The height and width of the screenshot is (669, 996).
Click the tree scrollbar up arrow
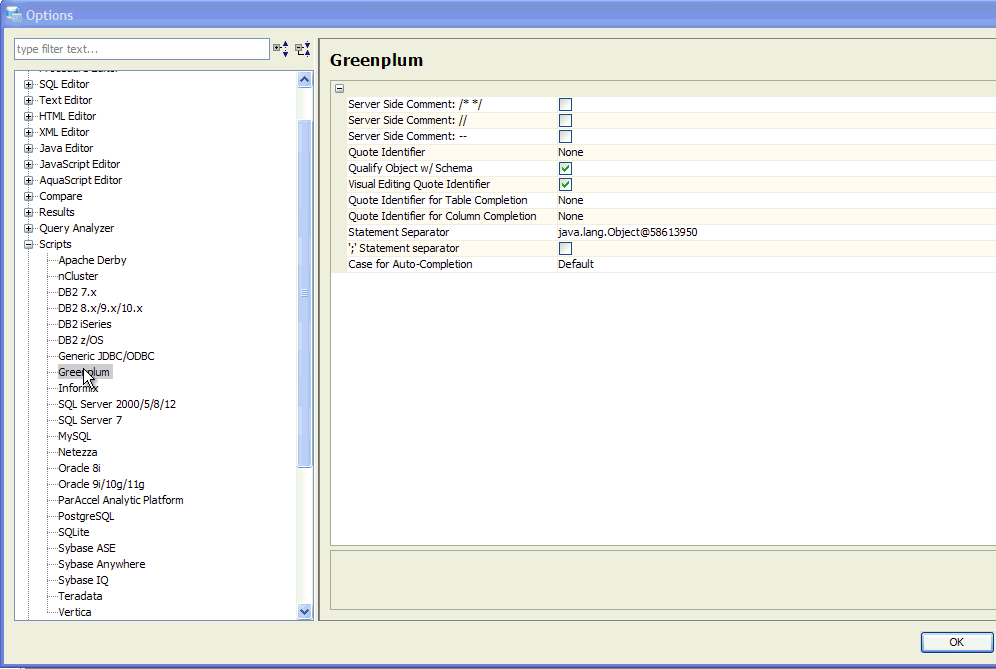tap(304, 79)
